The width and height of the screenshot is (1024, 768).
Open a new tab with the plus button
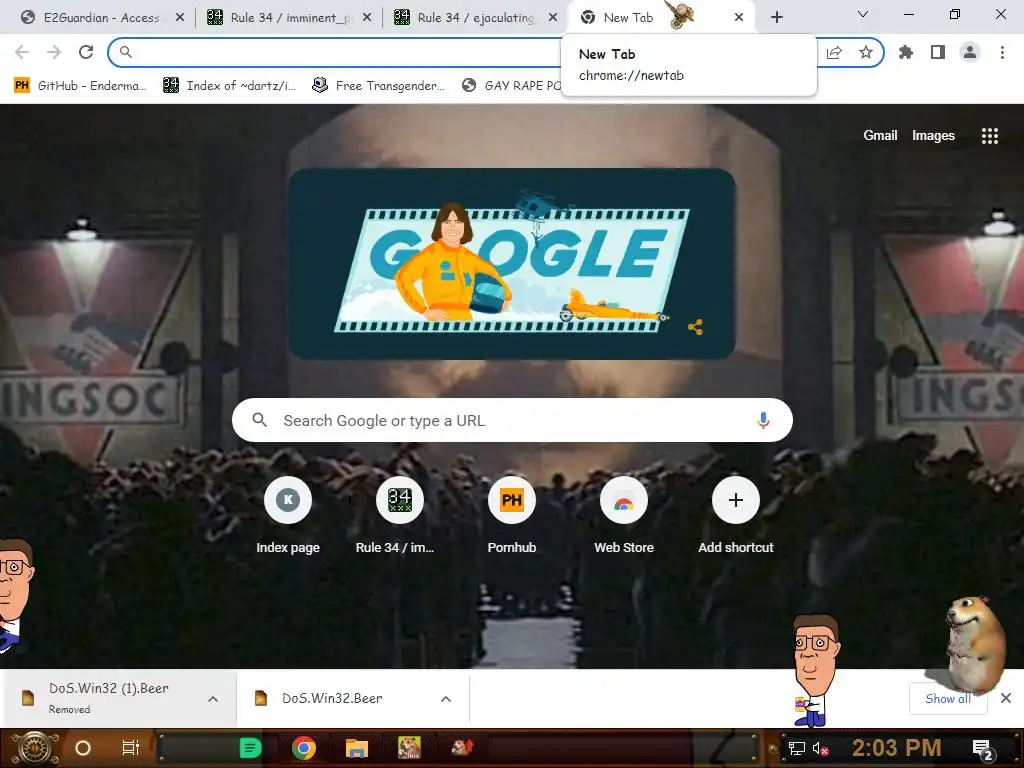coord(776,17)
